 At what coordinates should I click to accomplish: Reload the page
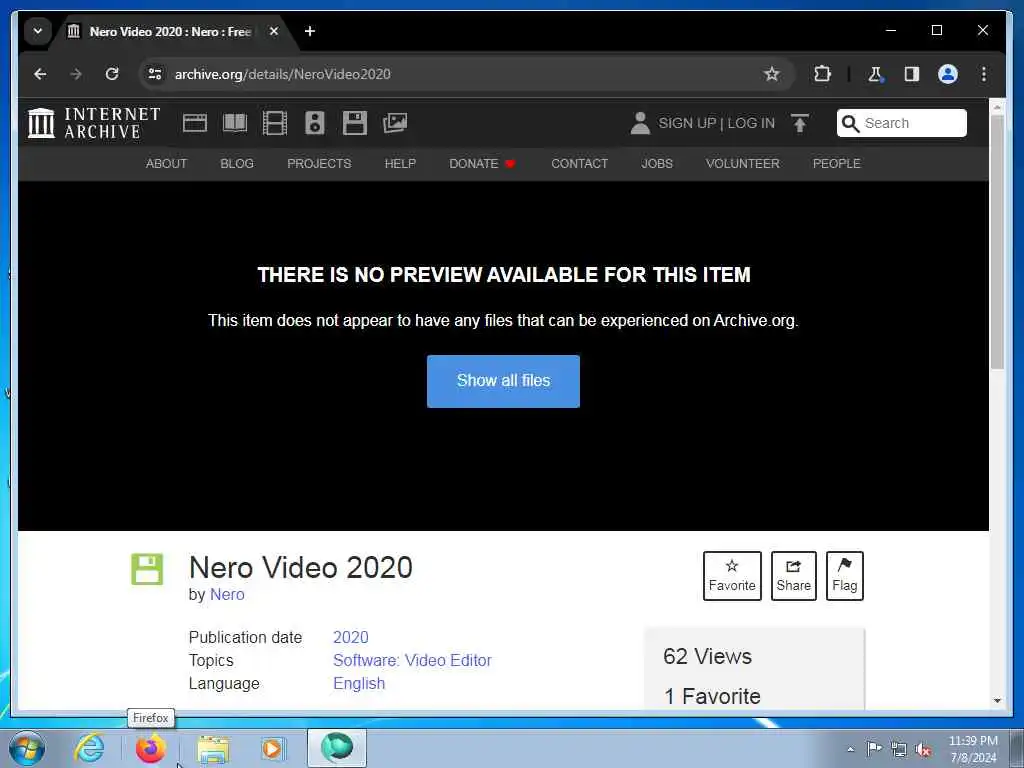pos(112,74)
